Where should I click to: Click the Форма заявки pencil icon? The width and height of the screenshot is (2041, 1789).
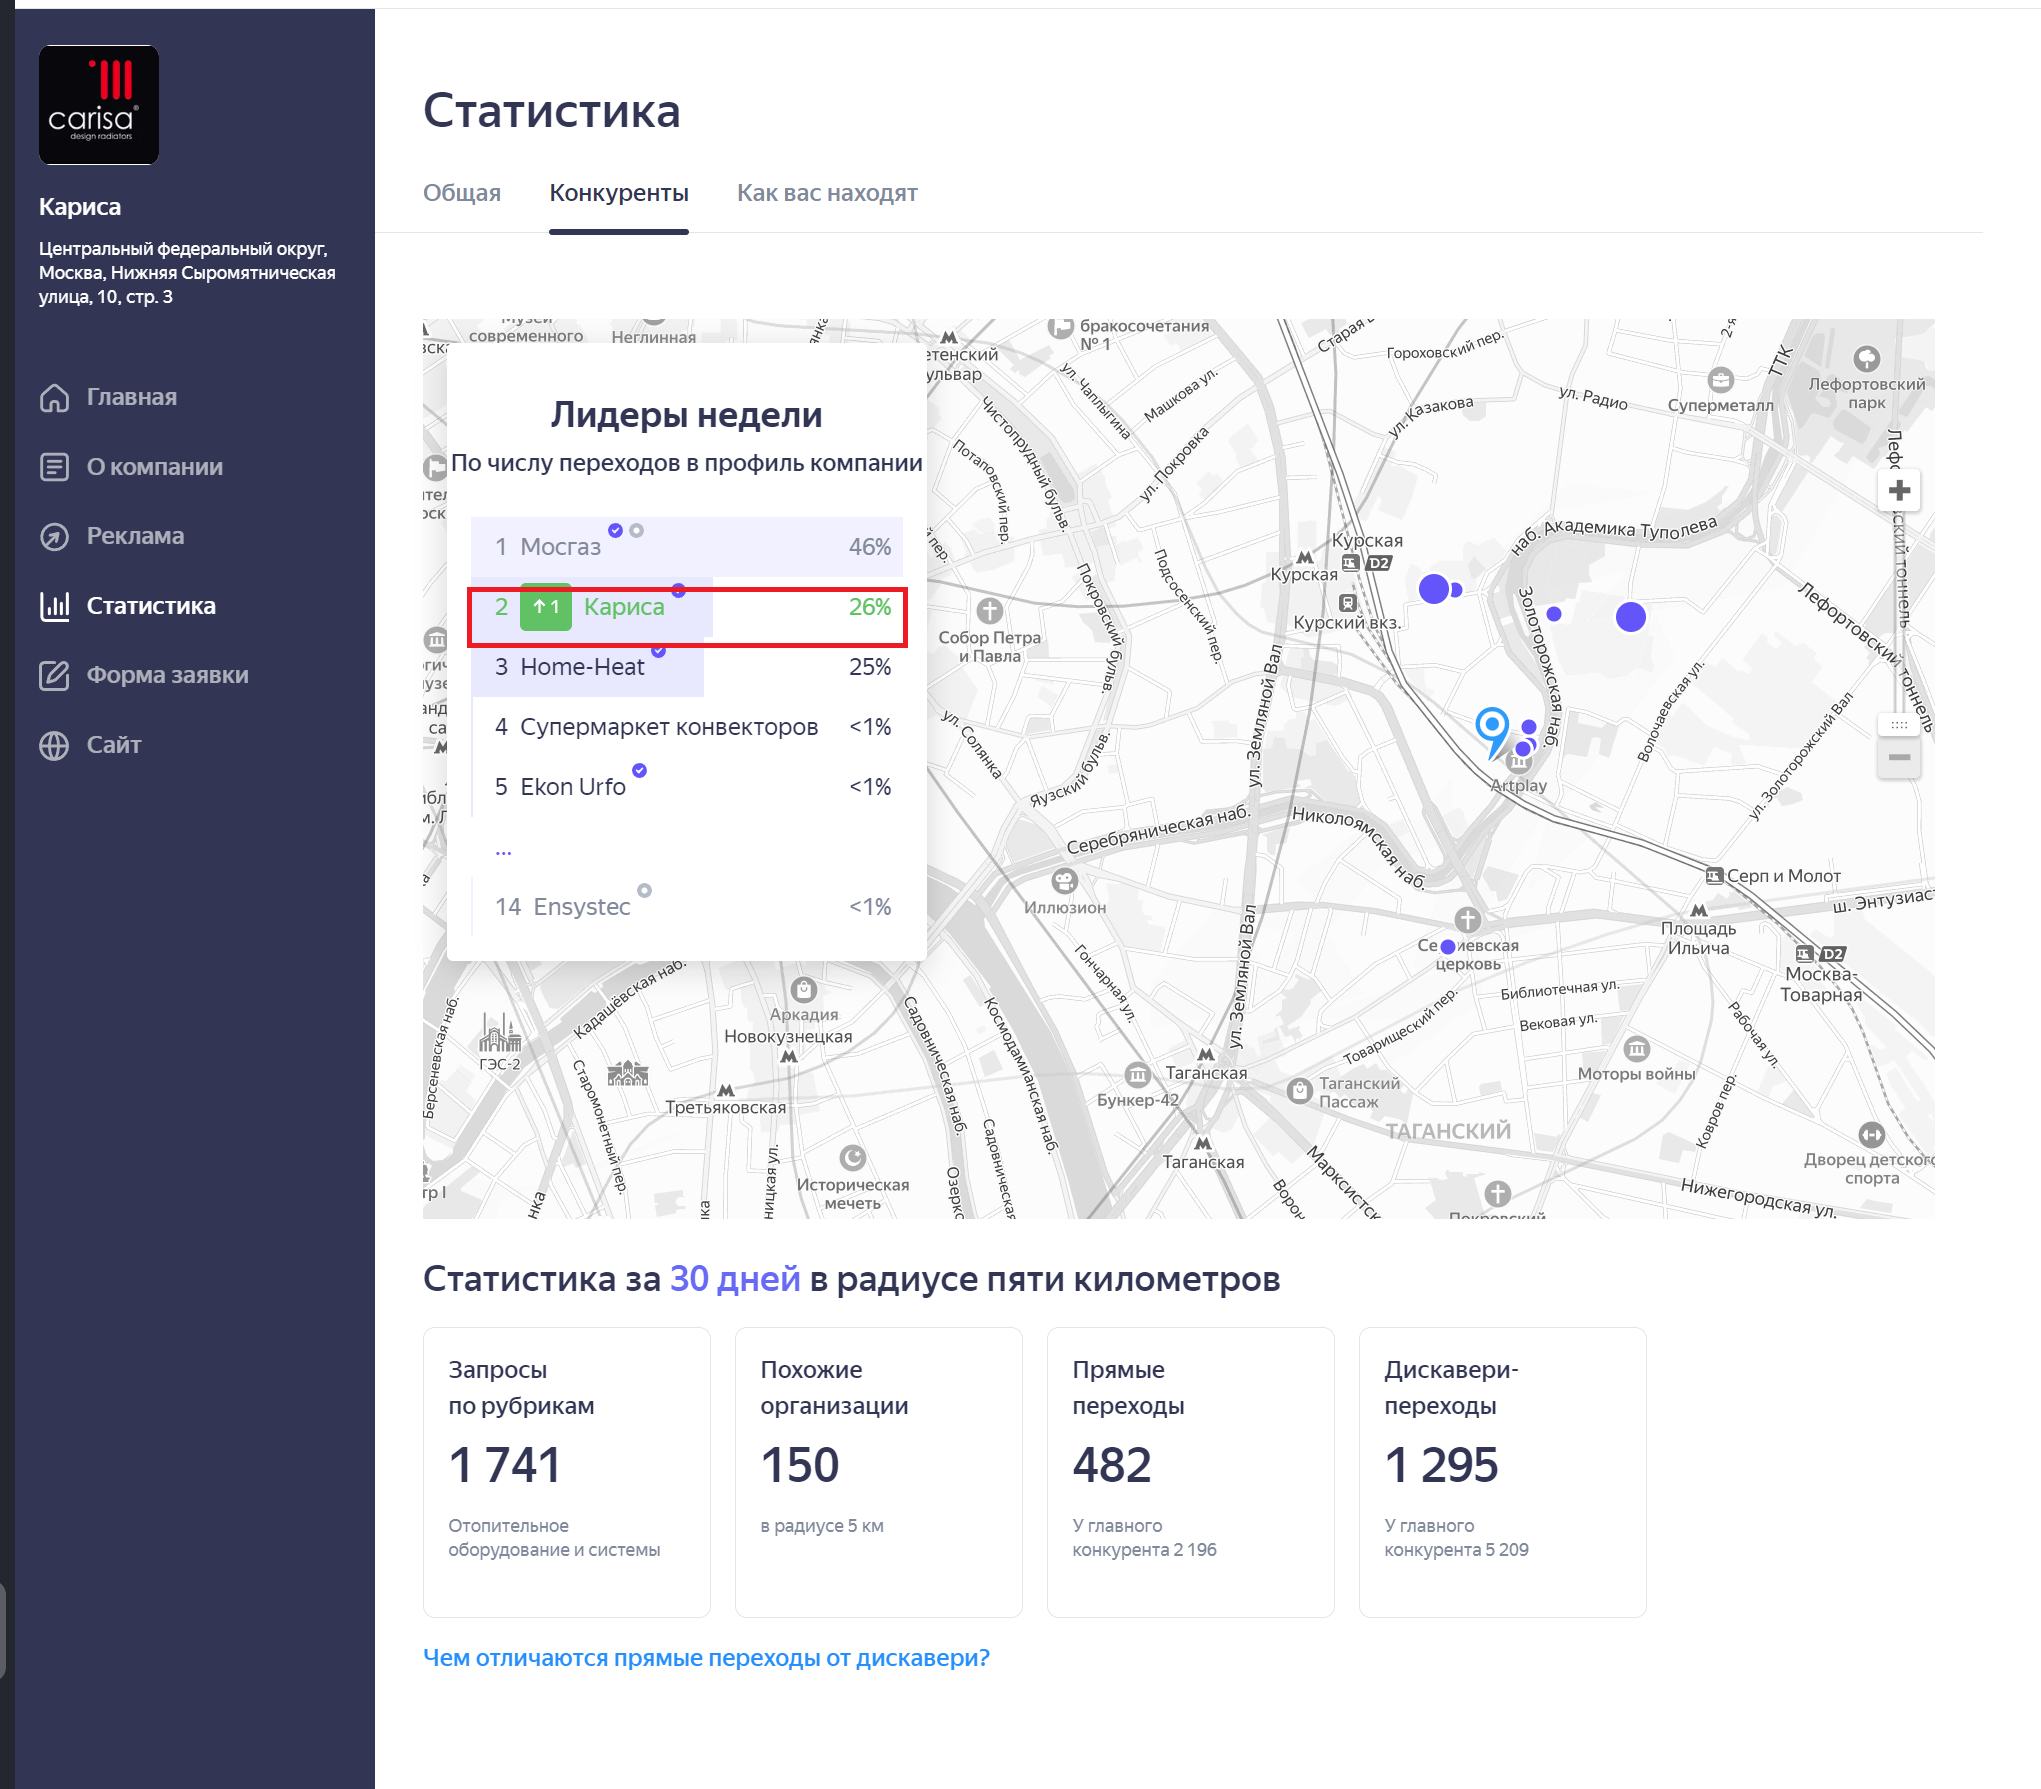pos(54,675)
